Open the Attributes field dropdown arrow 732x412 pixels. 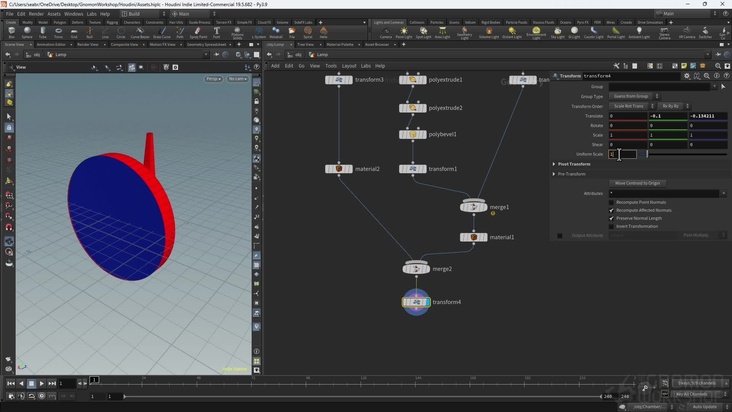(x=723, y=193)
